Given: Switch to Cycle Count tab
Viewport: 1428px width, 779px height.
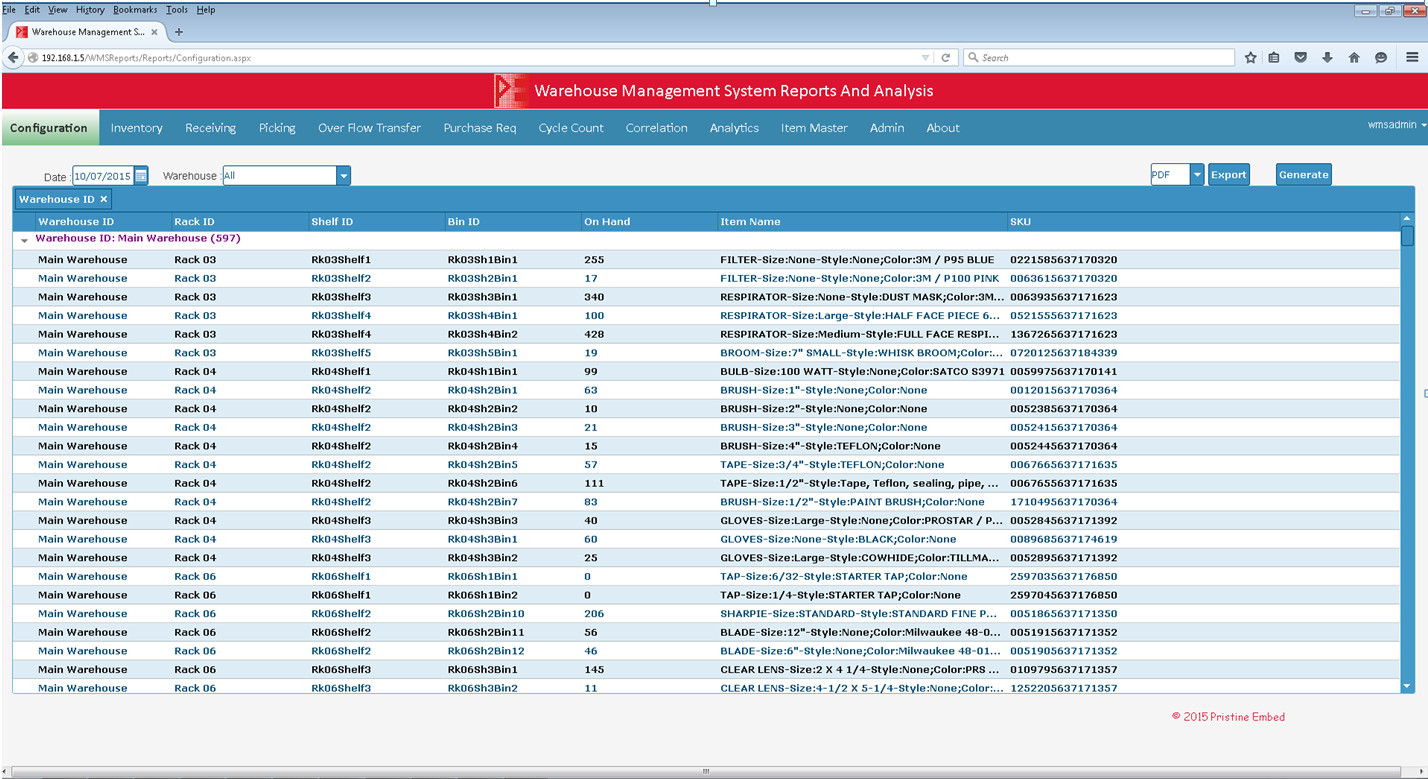Looking at the screenshot, I should pyautogui.click(x=571, y=128).
